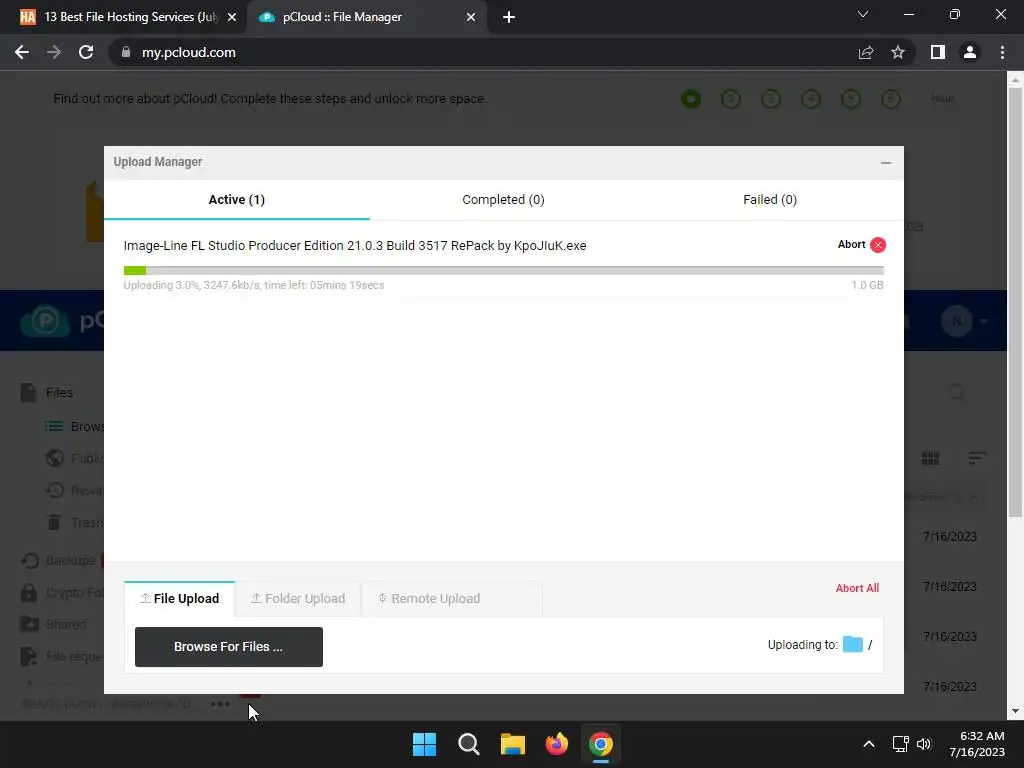Open Chrome three-dot menu

[1002, 52]
